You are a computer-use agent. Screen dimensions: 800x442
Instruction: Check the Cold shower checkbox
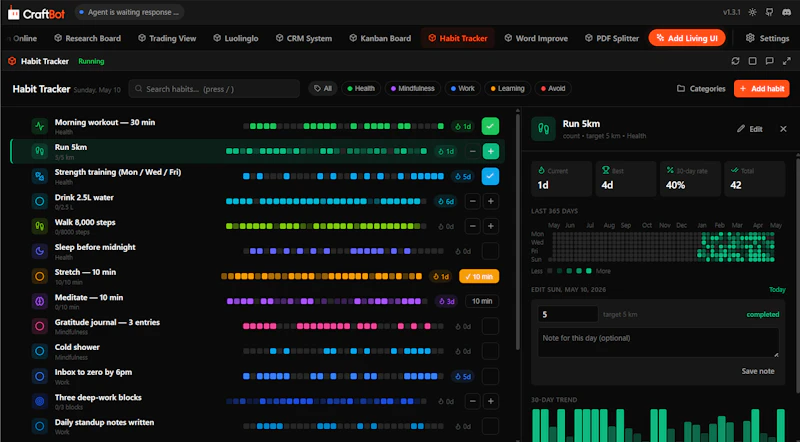[x=490, y=351]
